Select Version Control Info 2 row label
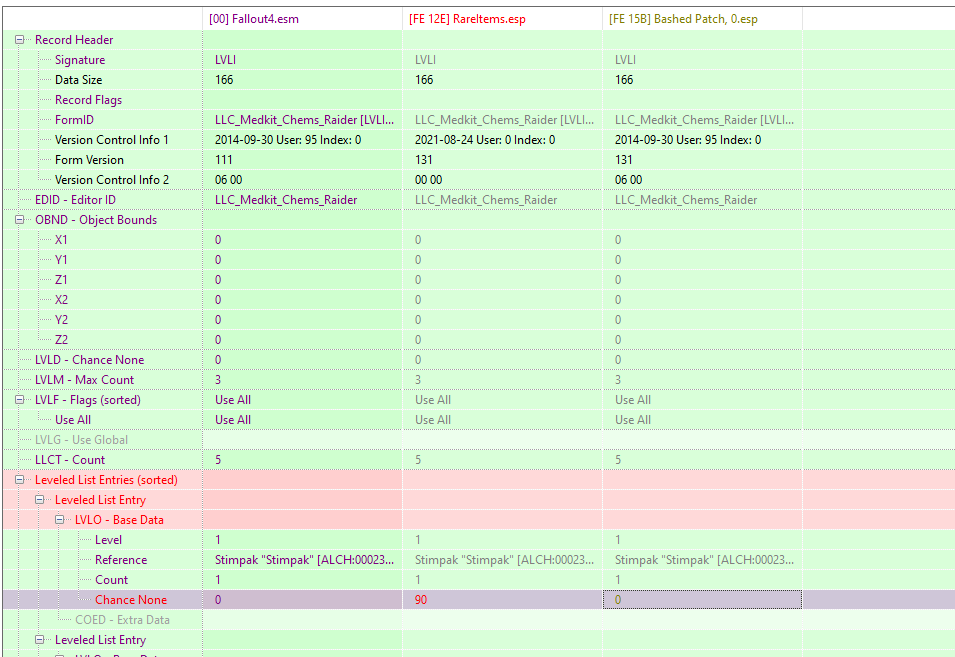This screenshot has height=657, width=955. (112, 180)
